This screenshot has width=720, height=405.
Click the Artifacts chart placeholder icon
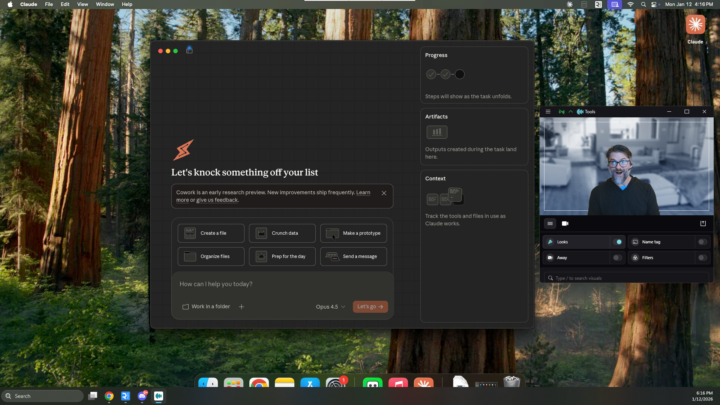(x=437, y=132)
